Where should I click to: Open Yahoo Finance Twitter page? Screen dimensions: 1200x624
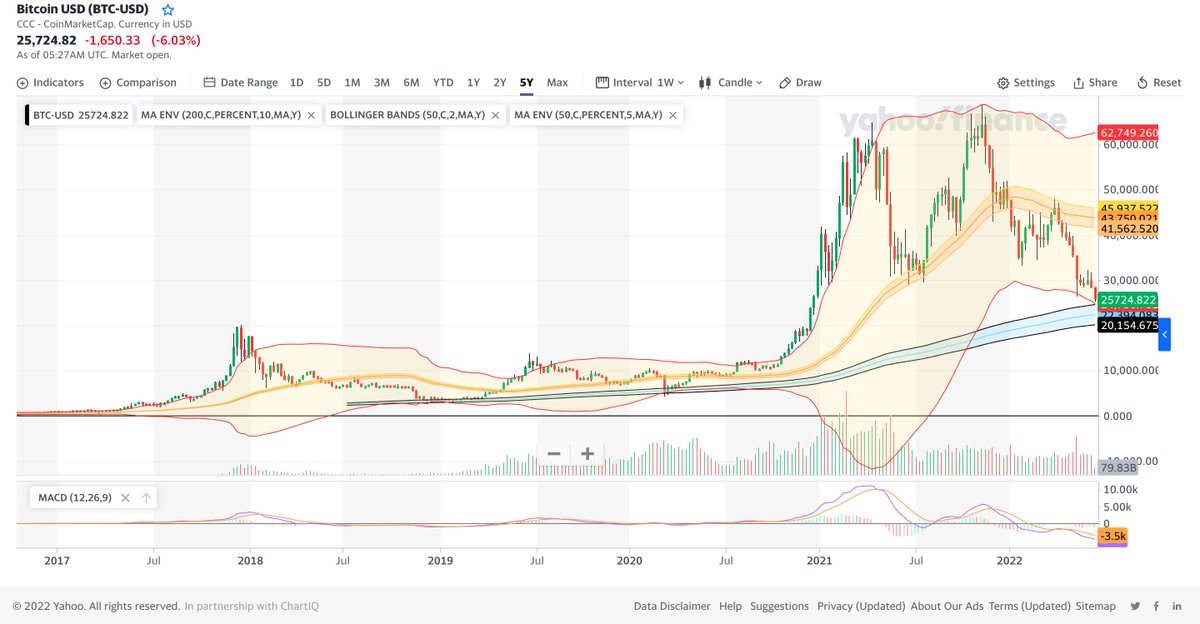pos(1135,606)
